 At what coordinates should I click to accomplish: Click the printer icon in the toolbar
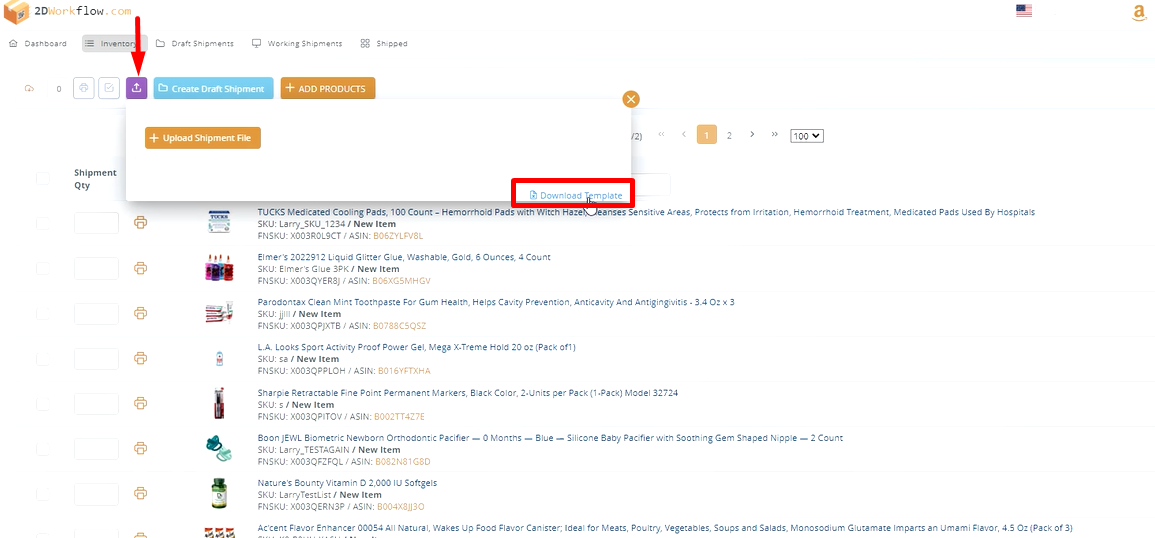pos(84,88)
